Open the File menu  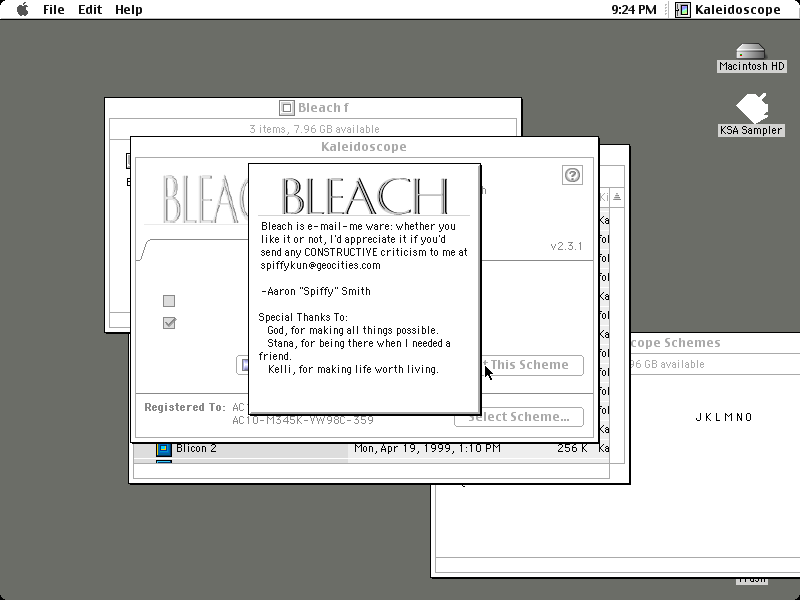[54, 10]
